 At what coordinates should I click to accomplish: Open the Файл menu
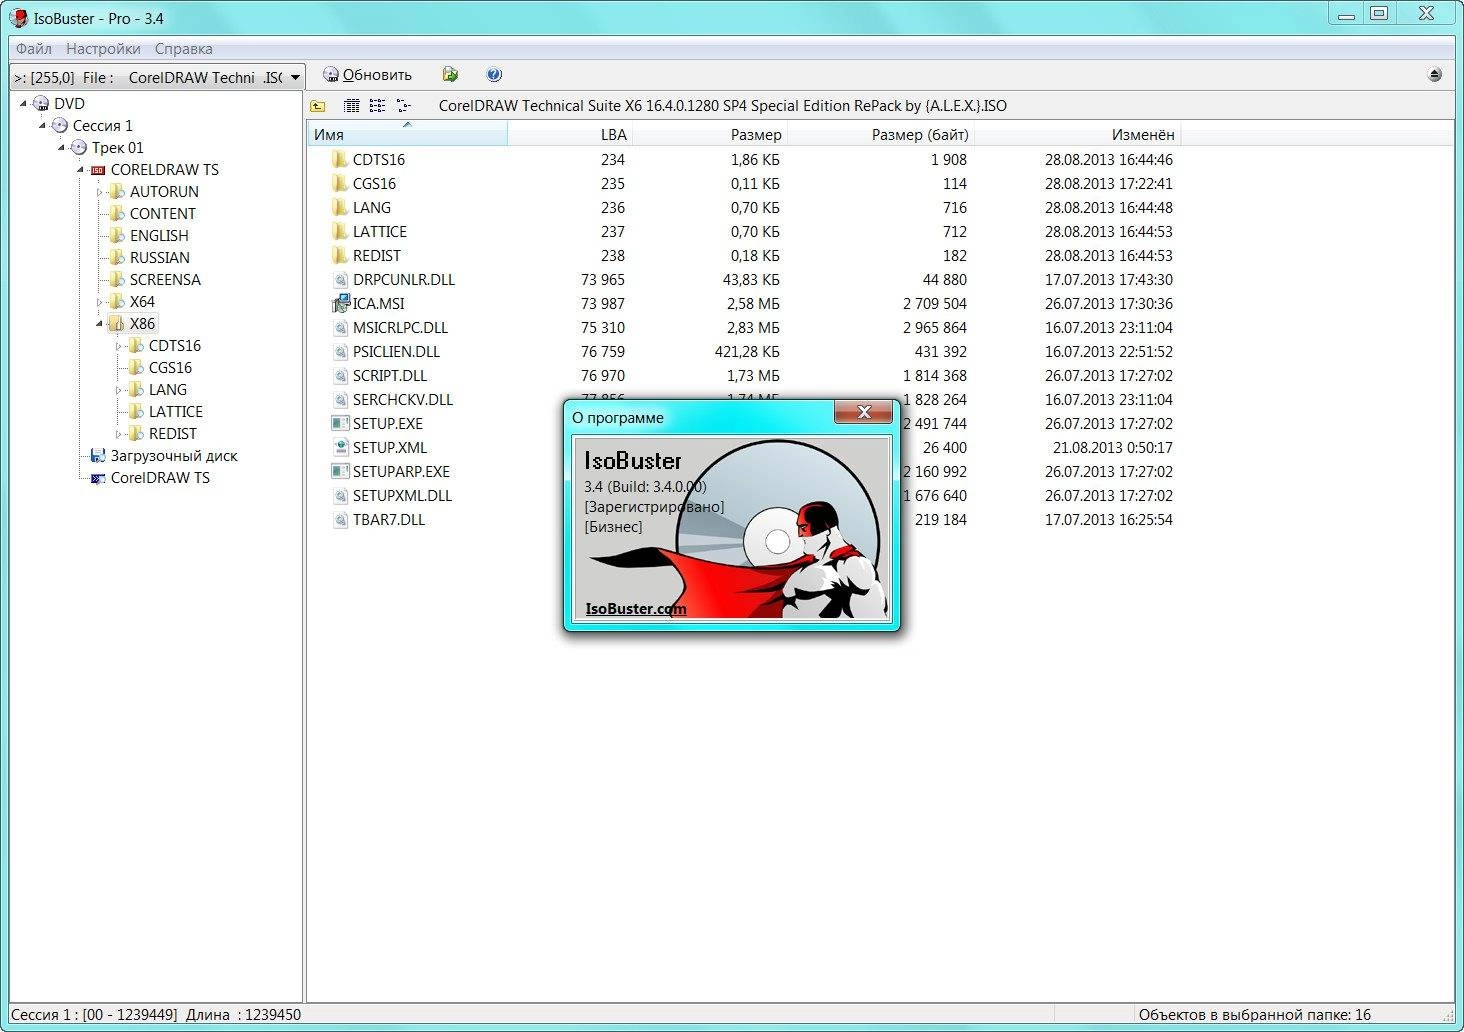[x=34, y=48]
